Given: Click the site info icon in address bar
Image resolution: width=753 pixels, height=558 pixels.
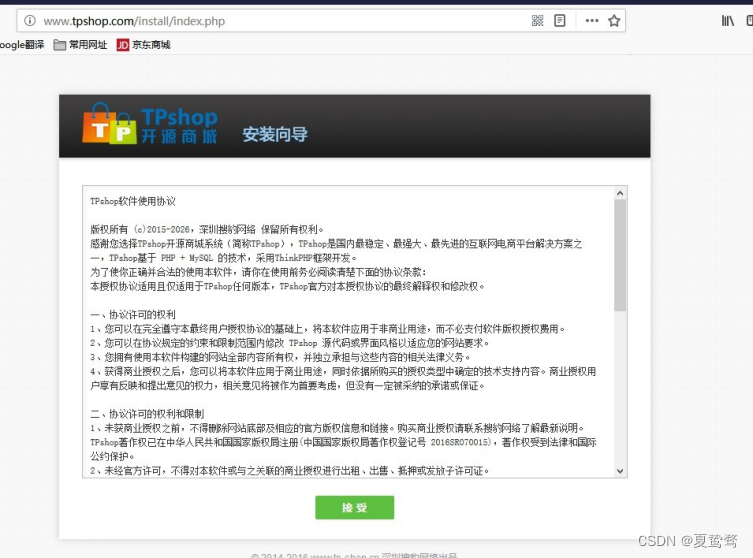Looking at the screenshot, I should pyautogui.click(x=30, y=21).
